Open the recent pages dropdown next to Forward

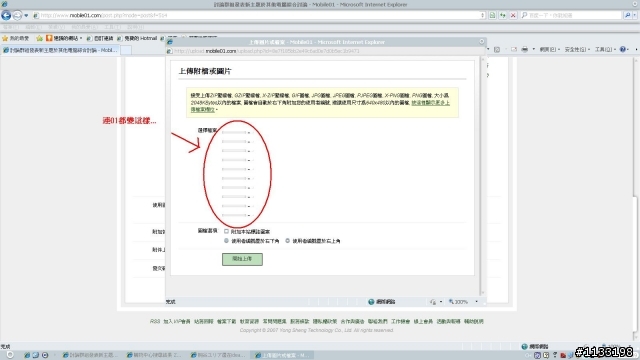[x=26, y=16]
